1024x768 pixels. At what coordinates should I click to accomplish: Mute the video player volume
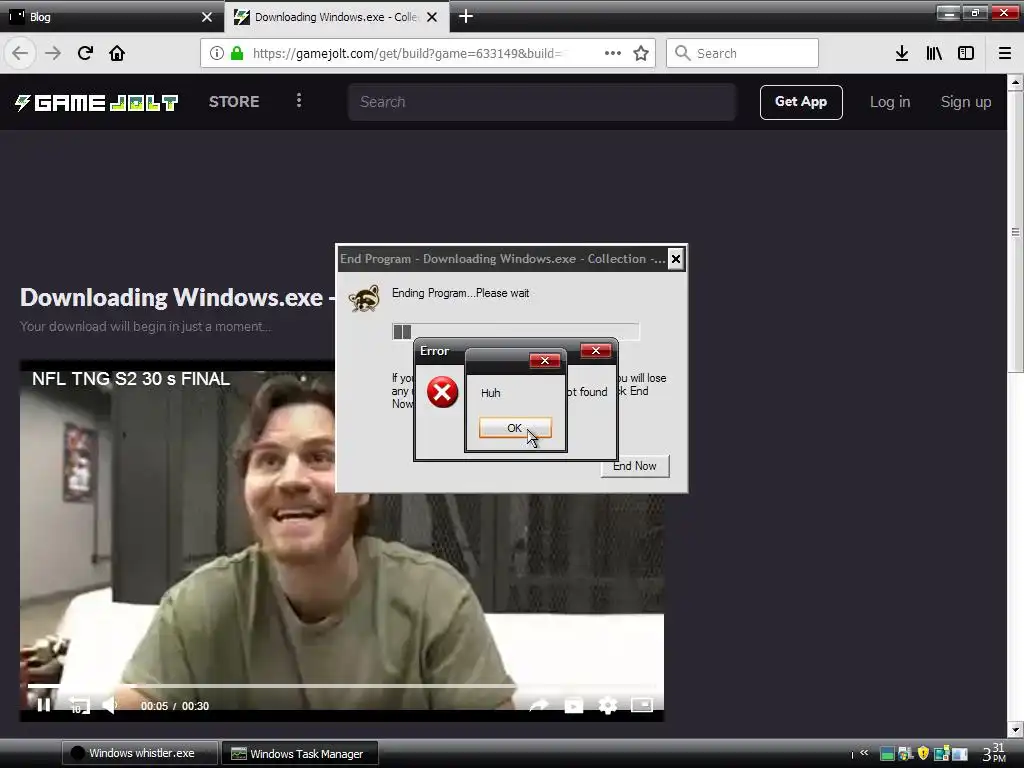coord(110,705)
